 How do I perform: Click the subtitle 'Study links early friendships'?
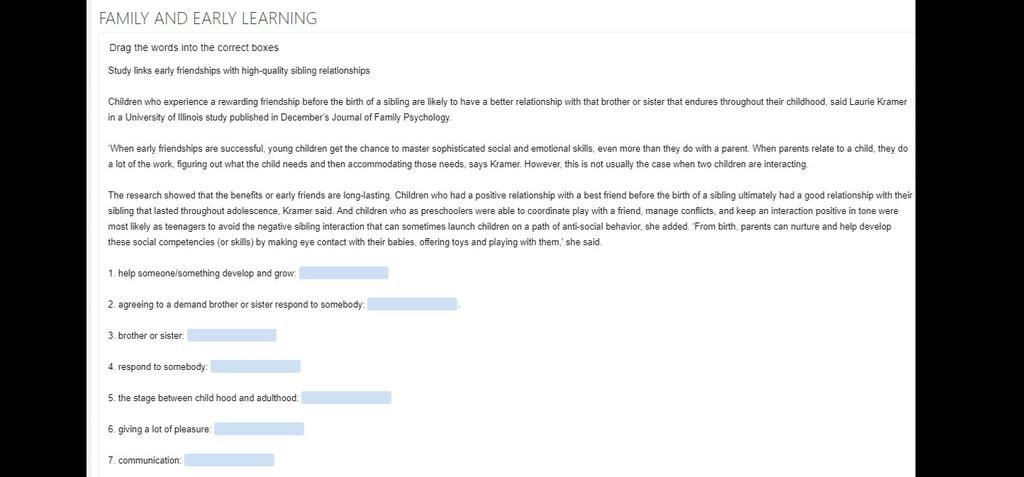[239, 71]
